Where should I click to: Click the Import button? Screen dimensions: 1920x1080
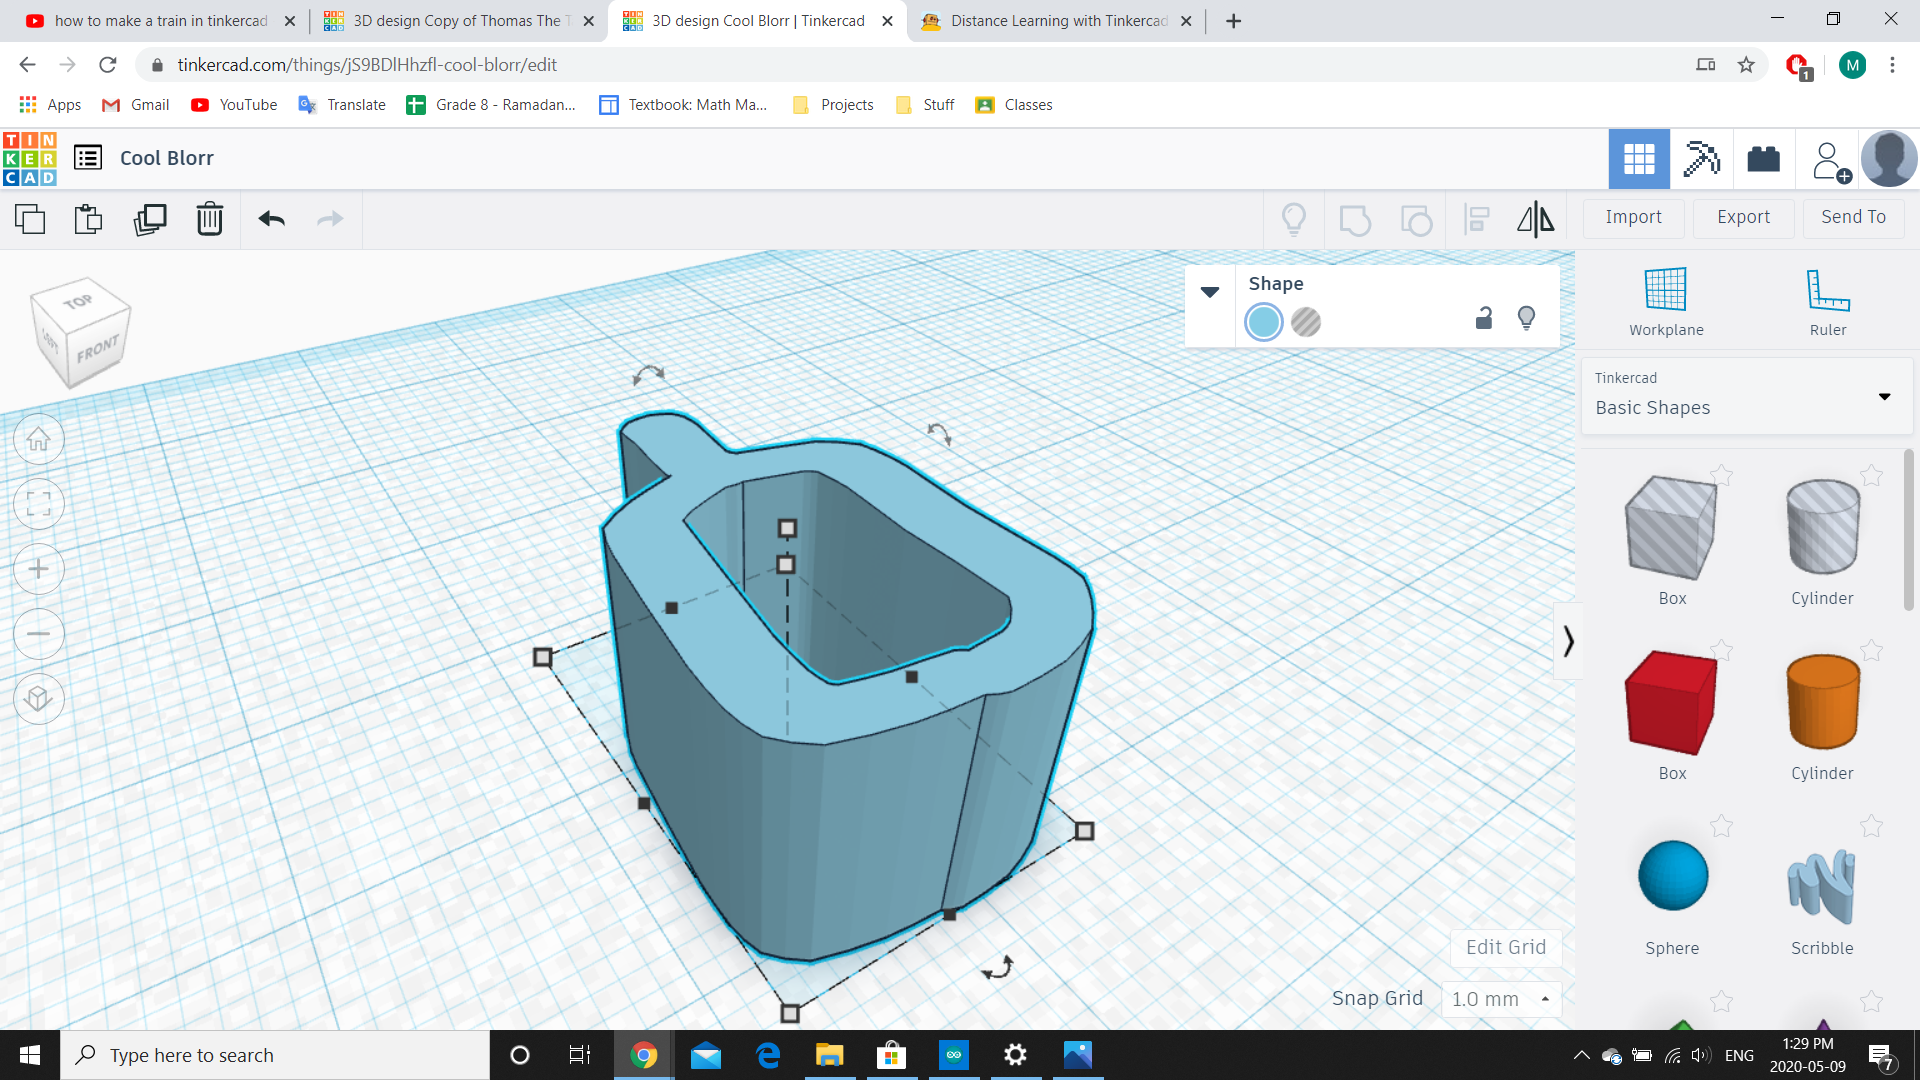[1634, 216]
